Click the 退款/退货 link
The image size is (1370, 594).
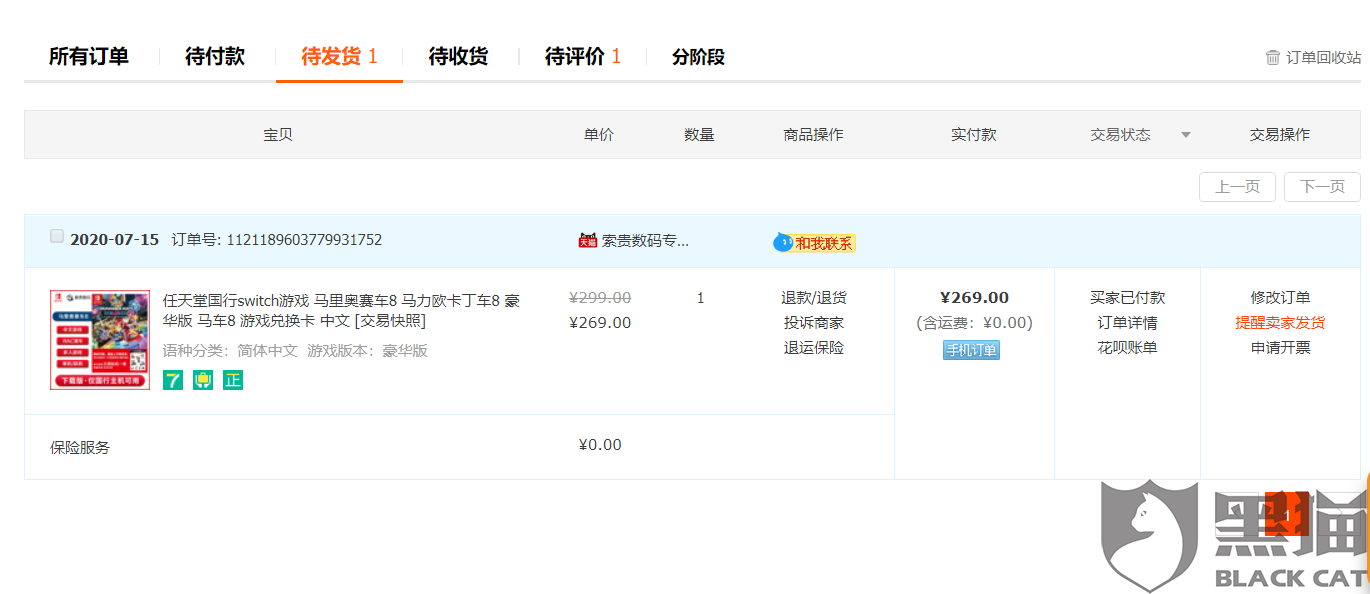pyautogui.click(x=814, y=298)
